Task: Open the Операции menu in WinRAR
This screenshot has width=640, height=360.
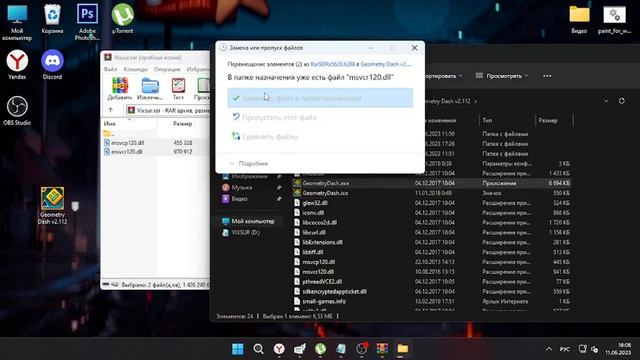Action: [x=167, y=69]
